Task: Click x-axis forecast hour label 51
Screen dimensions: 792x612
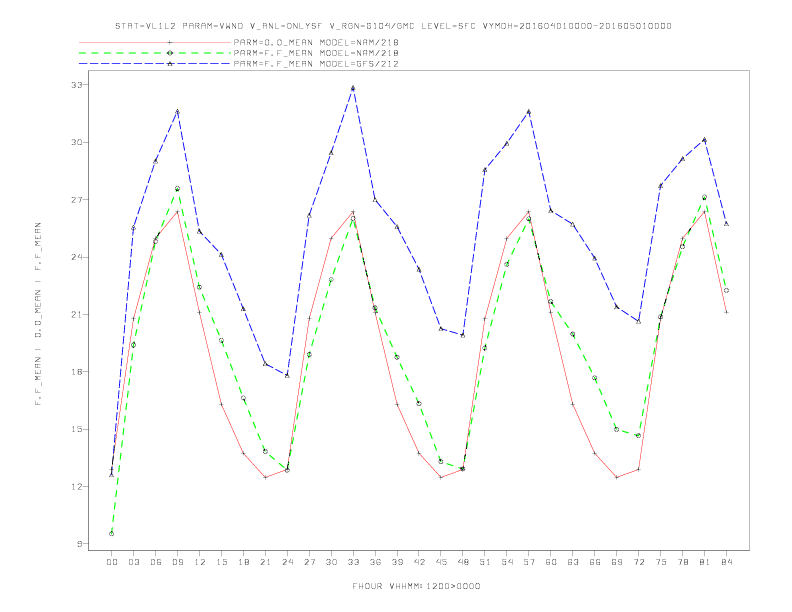Action: 485,562
